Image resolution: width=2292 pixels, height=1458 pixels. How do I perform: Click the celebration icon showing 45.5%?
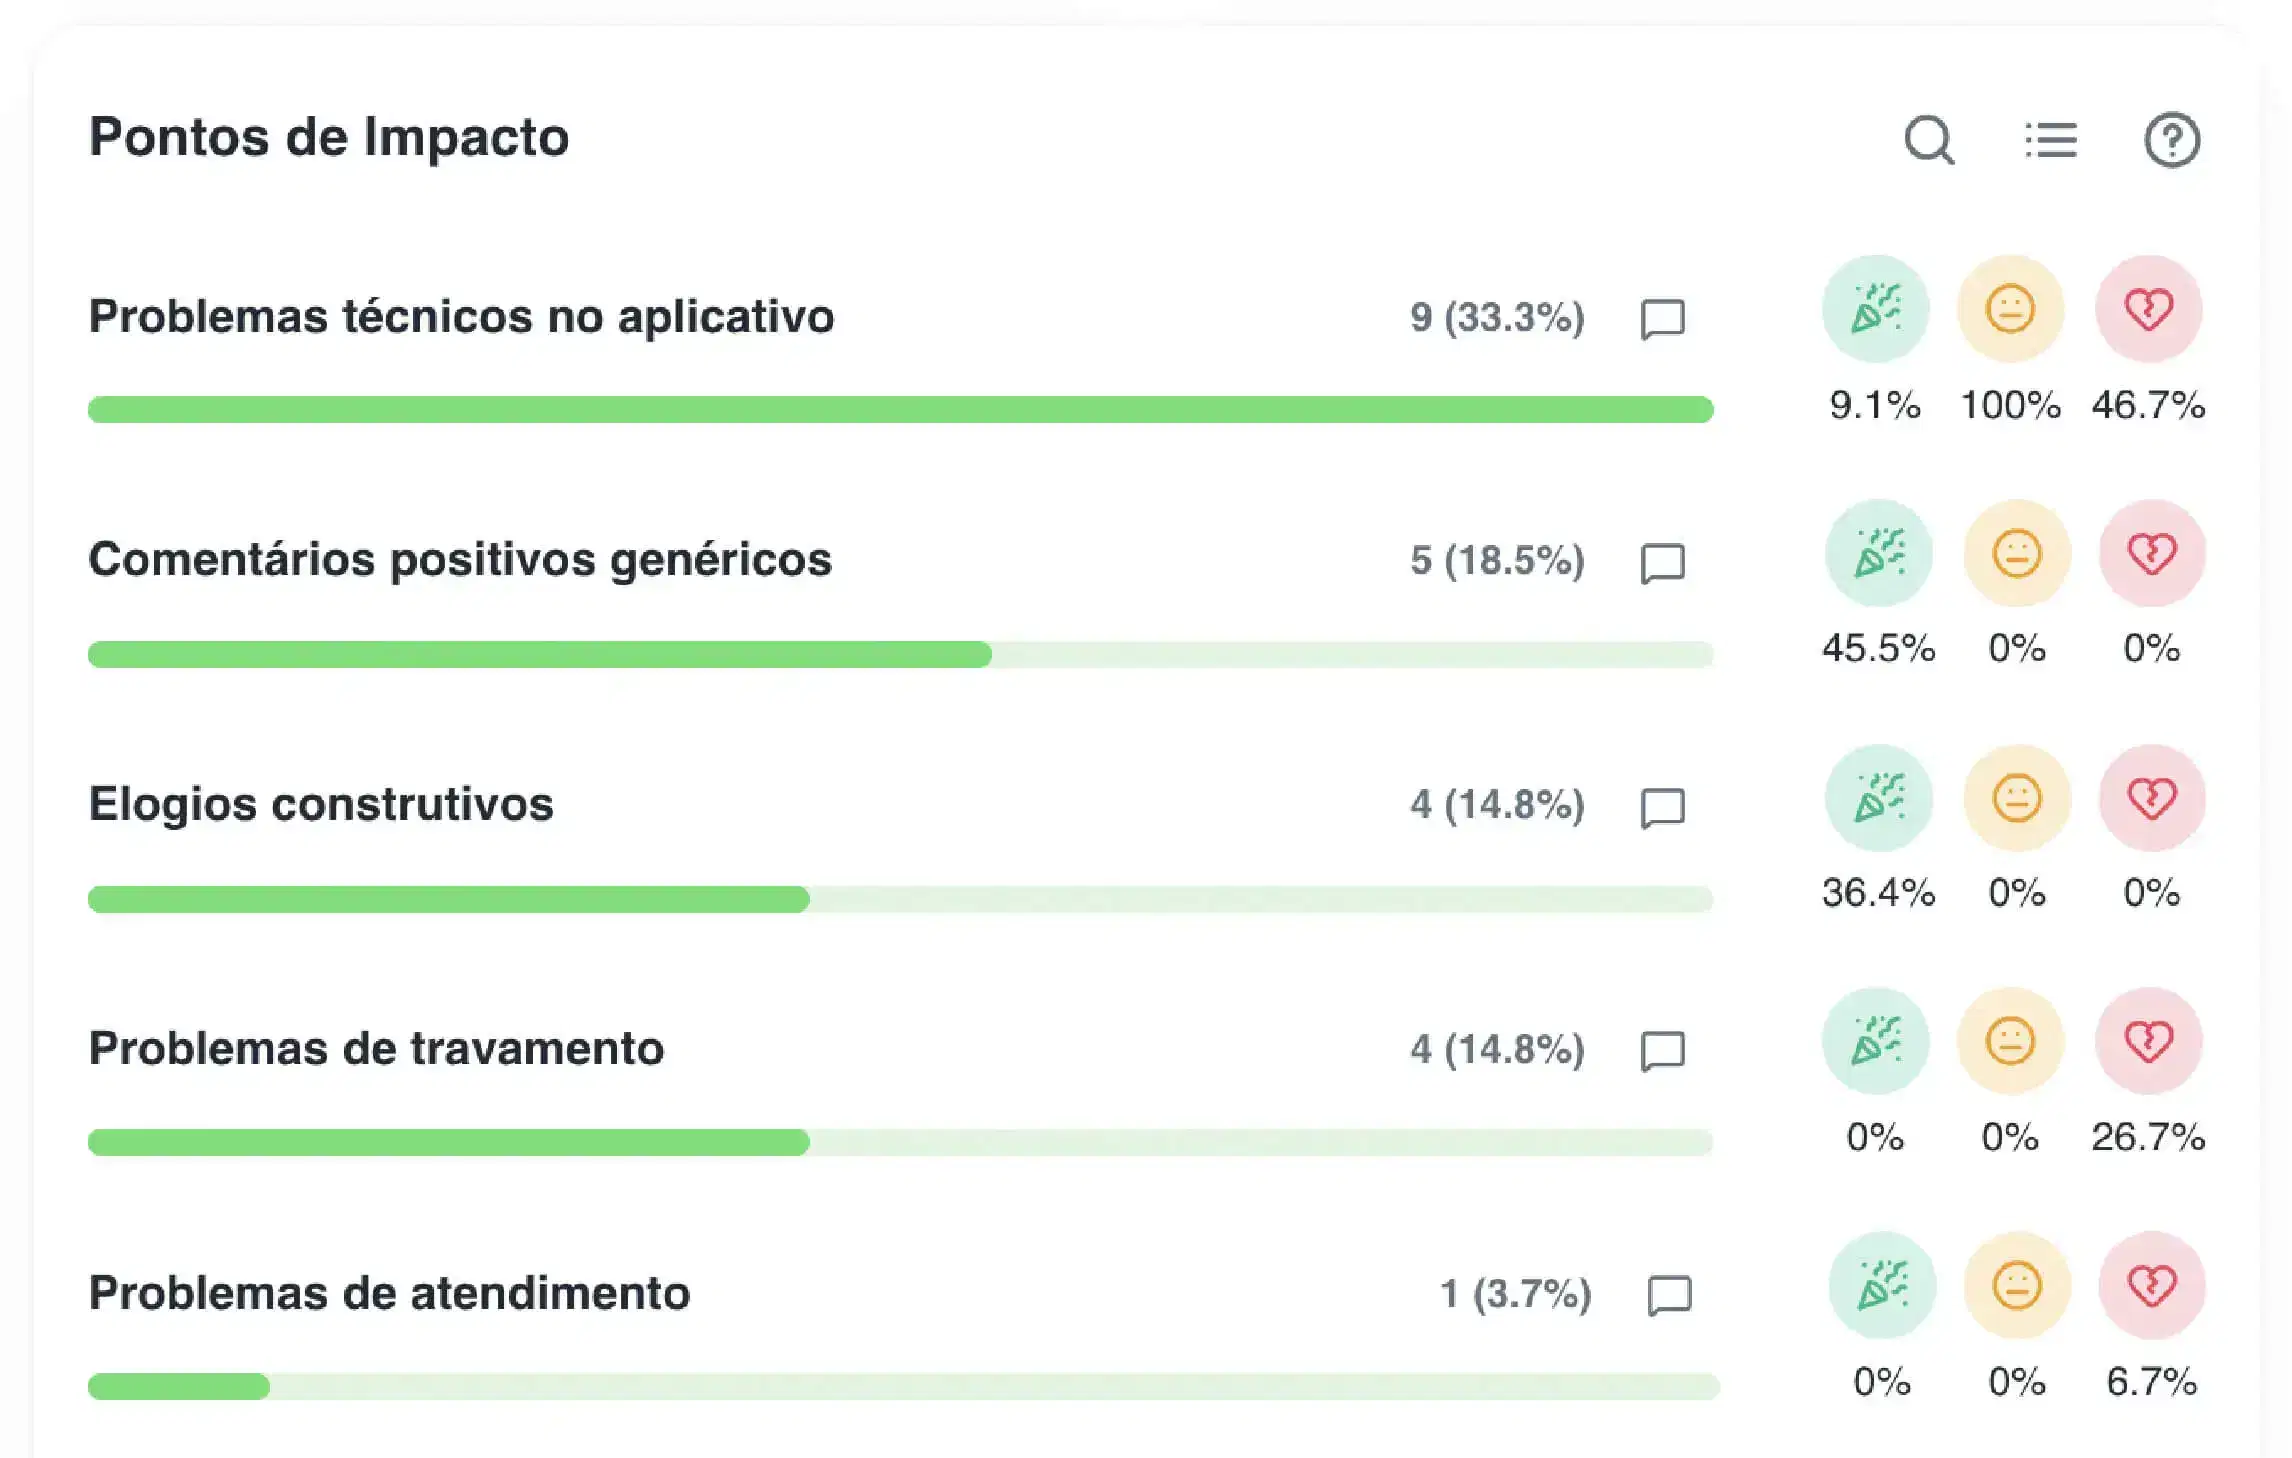tap(1878, 553)
